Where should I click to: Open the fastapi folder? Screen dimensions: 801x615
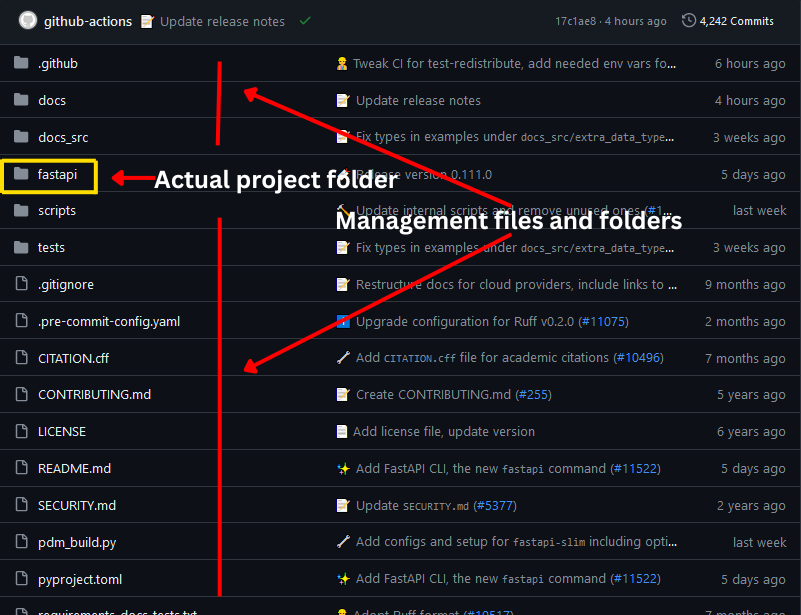[57, 174]
